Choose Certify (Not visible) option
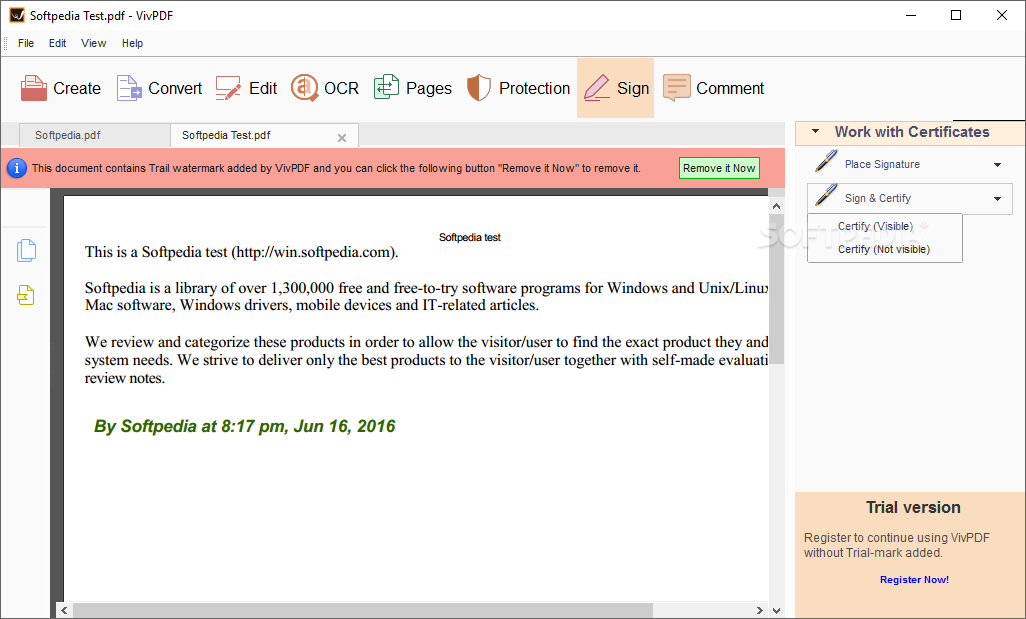 click(885, 249)
